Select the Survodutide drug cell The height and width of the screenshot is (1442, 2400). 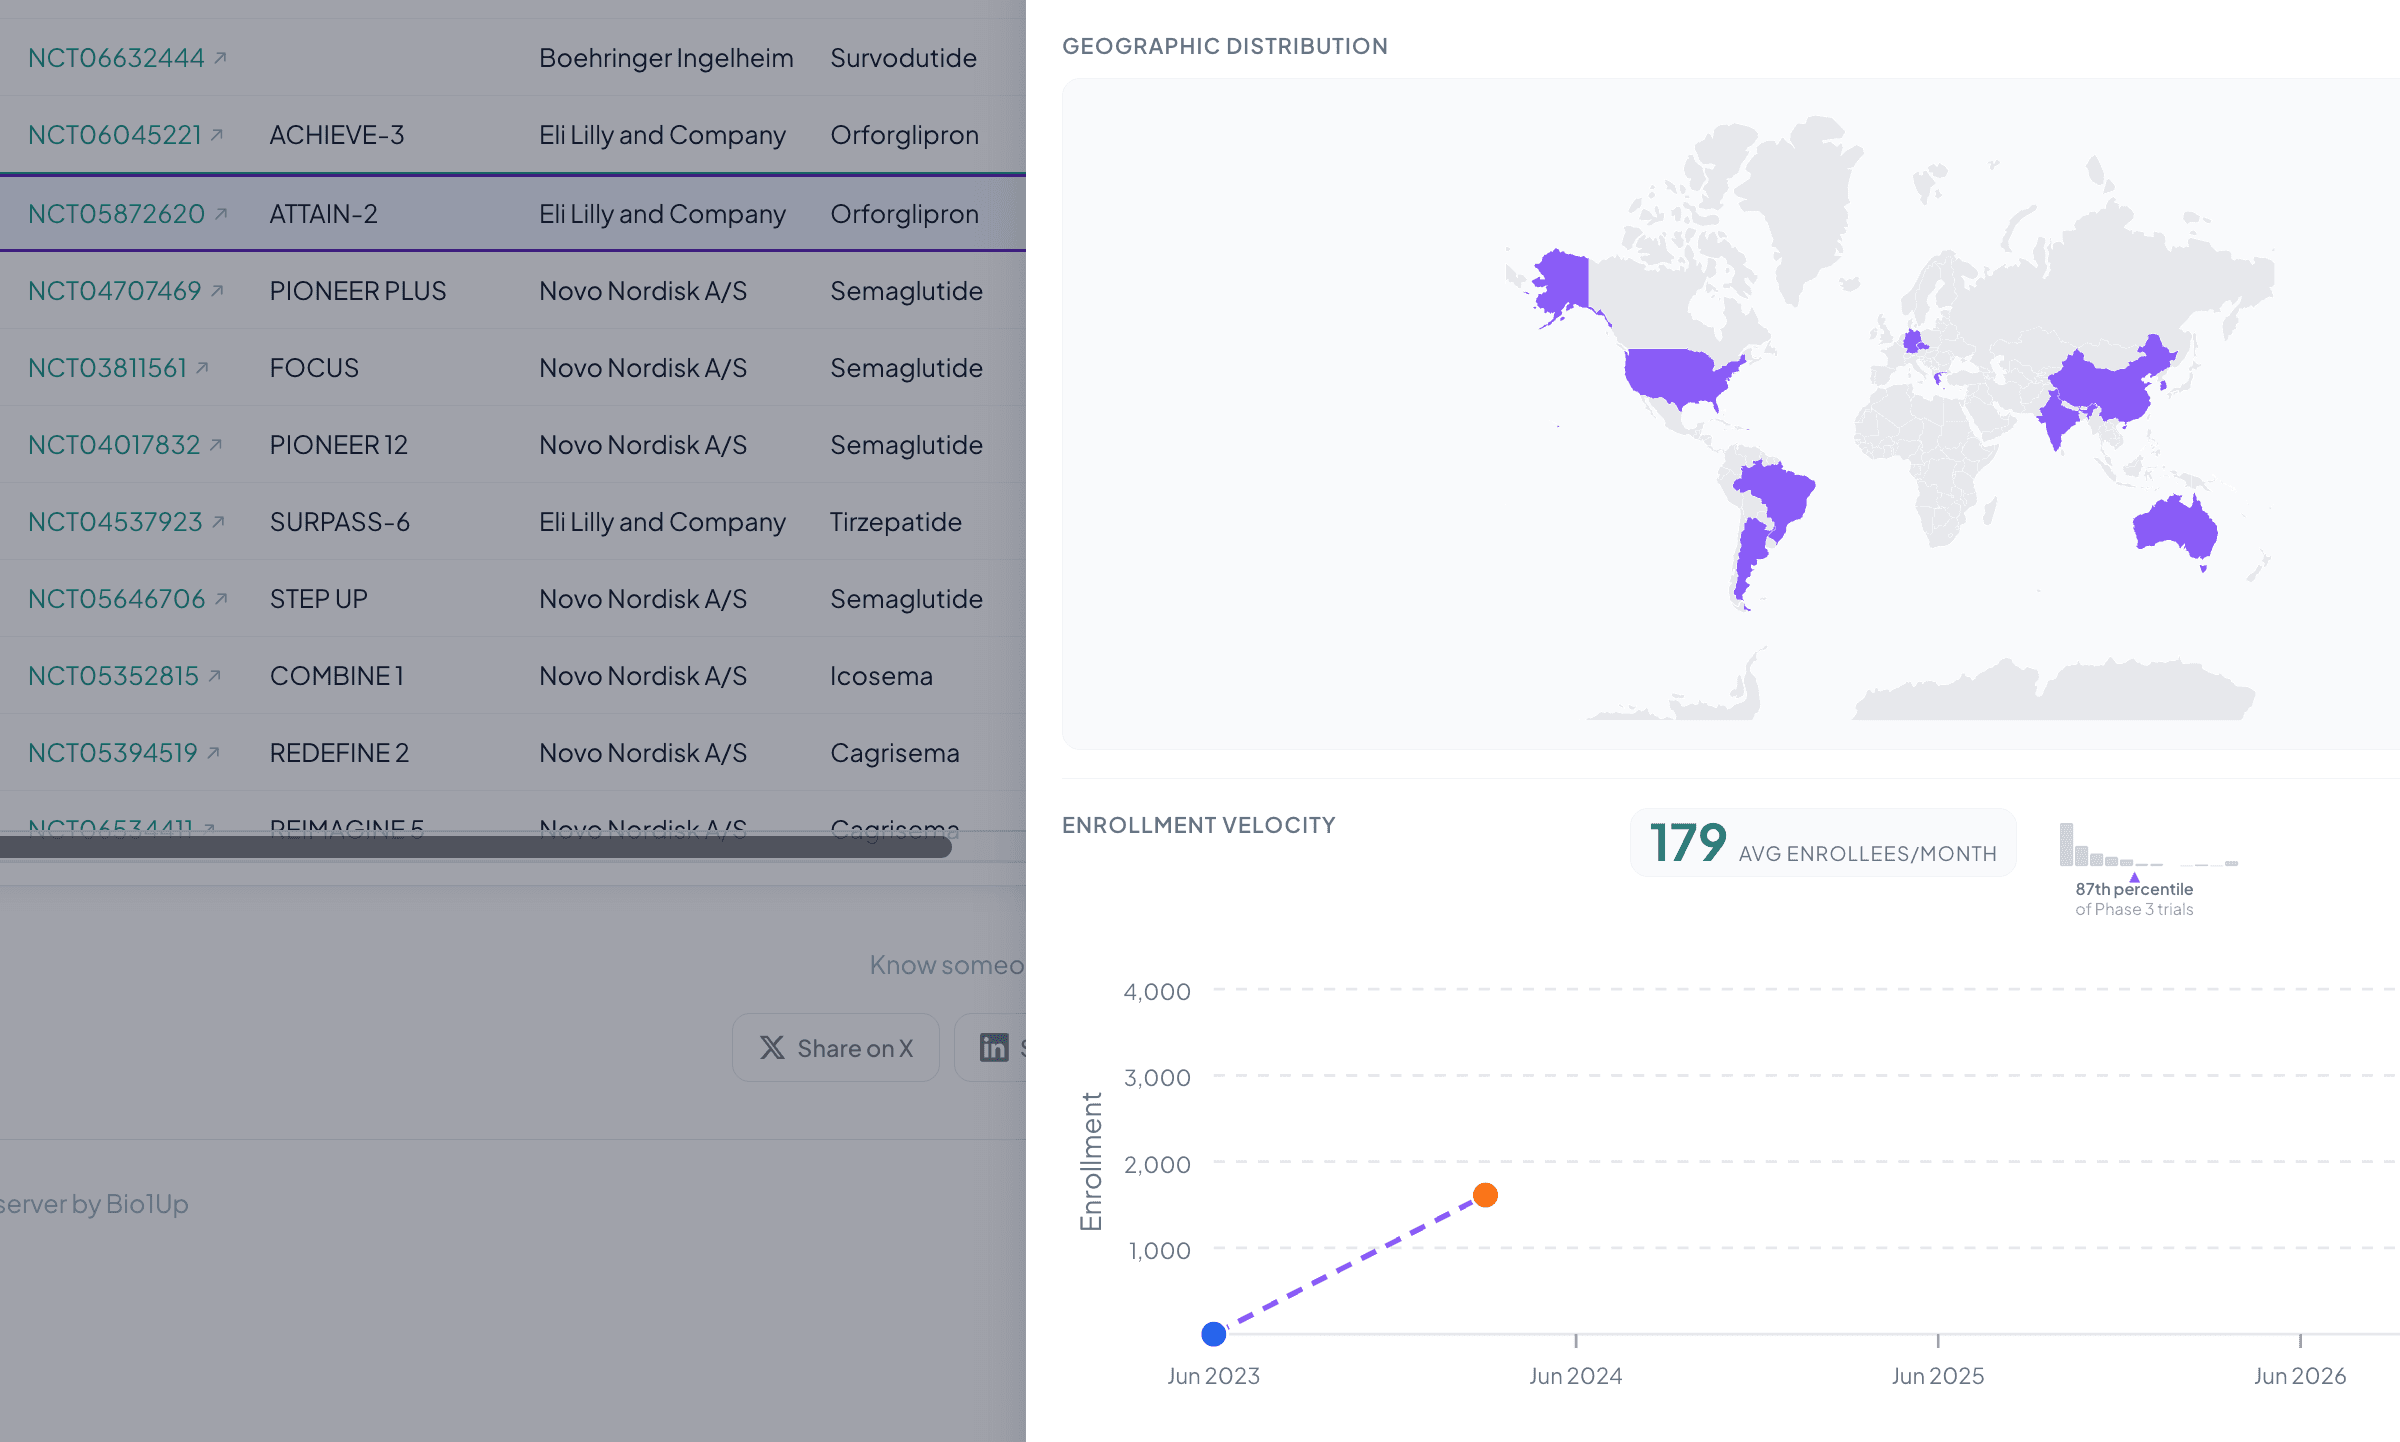pyautogui.click(x=904, y=58)
